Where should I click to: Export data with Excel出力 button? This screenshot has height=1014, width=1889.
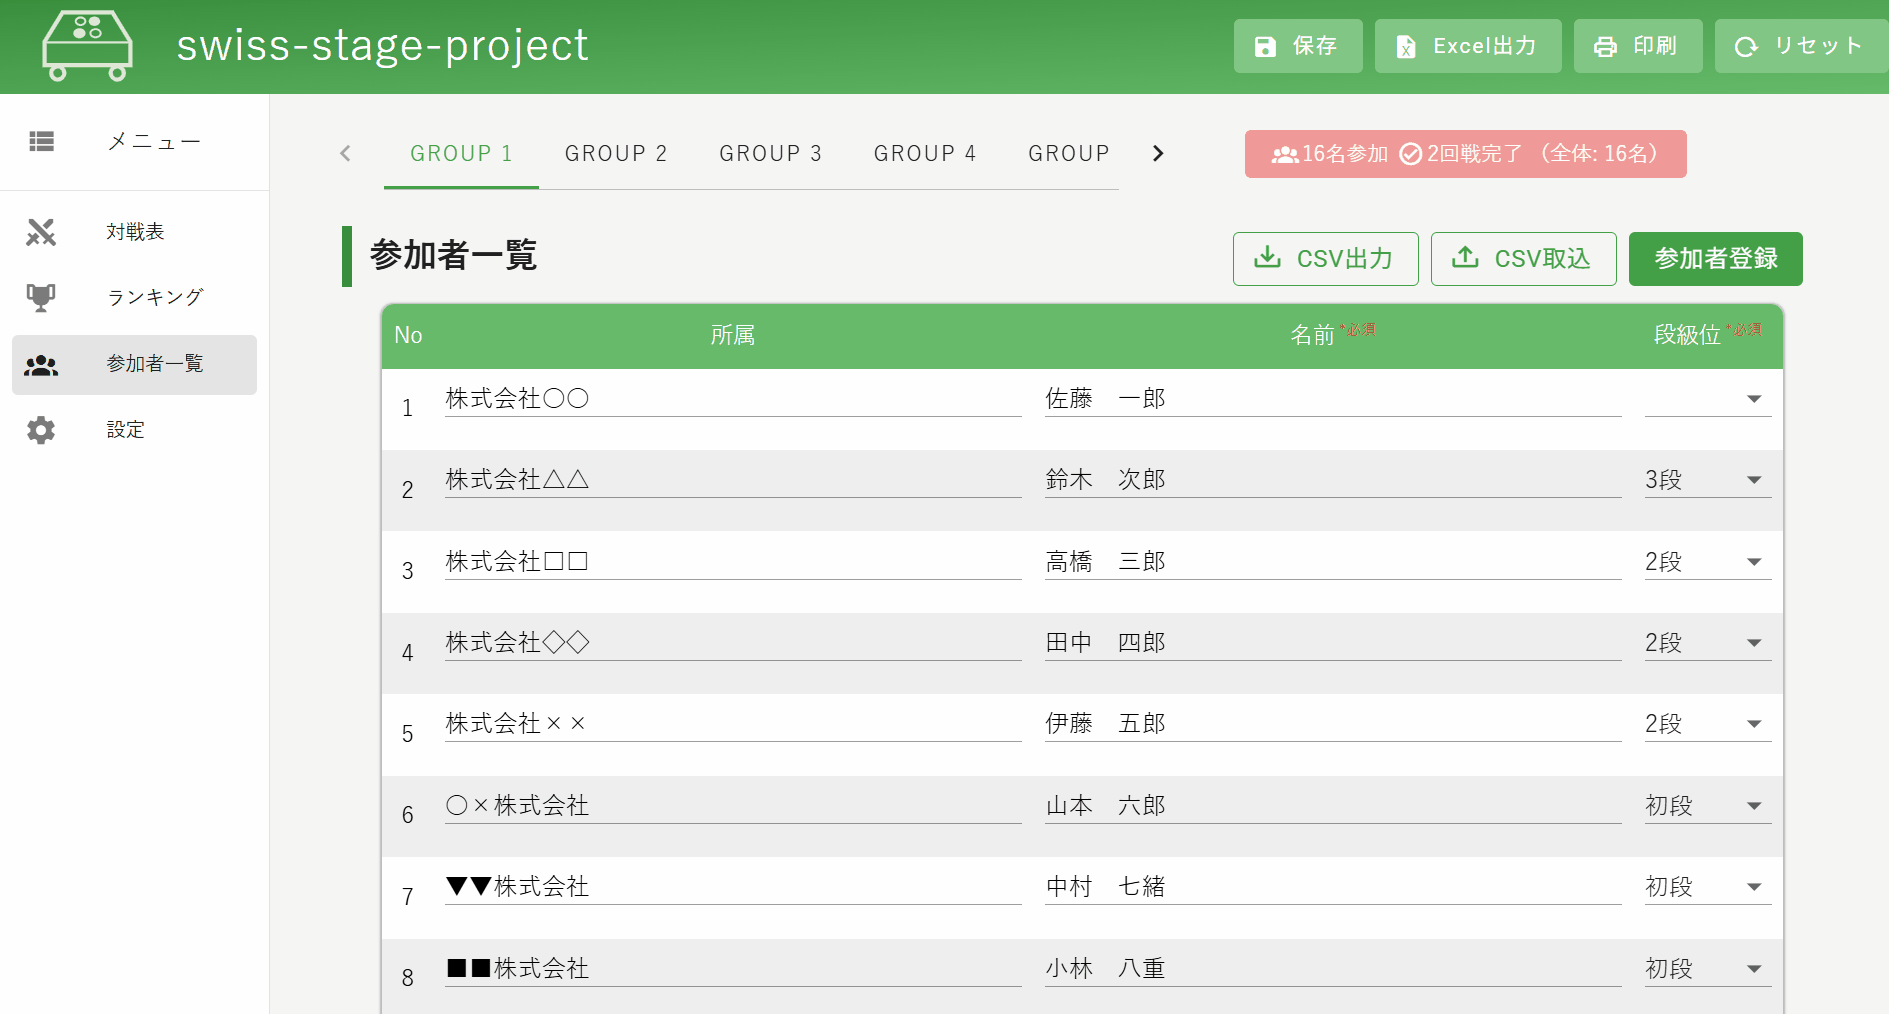coord(1467,46)
